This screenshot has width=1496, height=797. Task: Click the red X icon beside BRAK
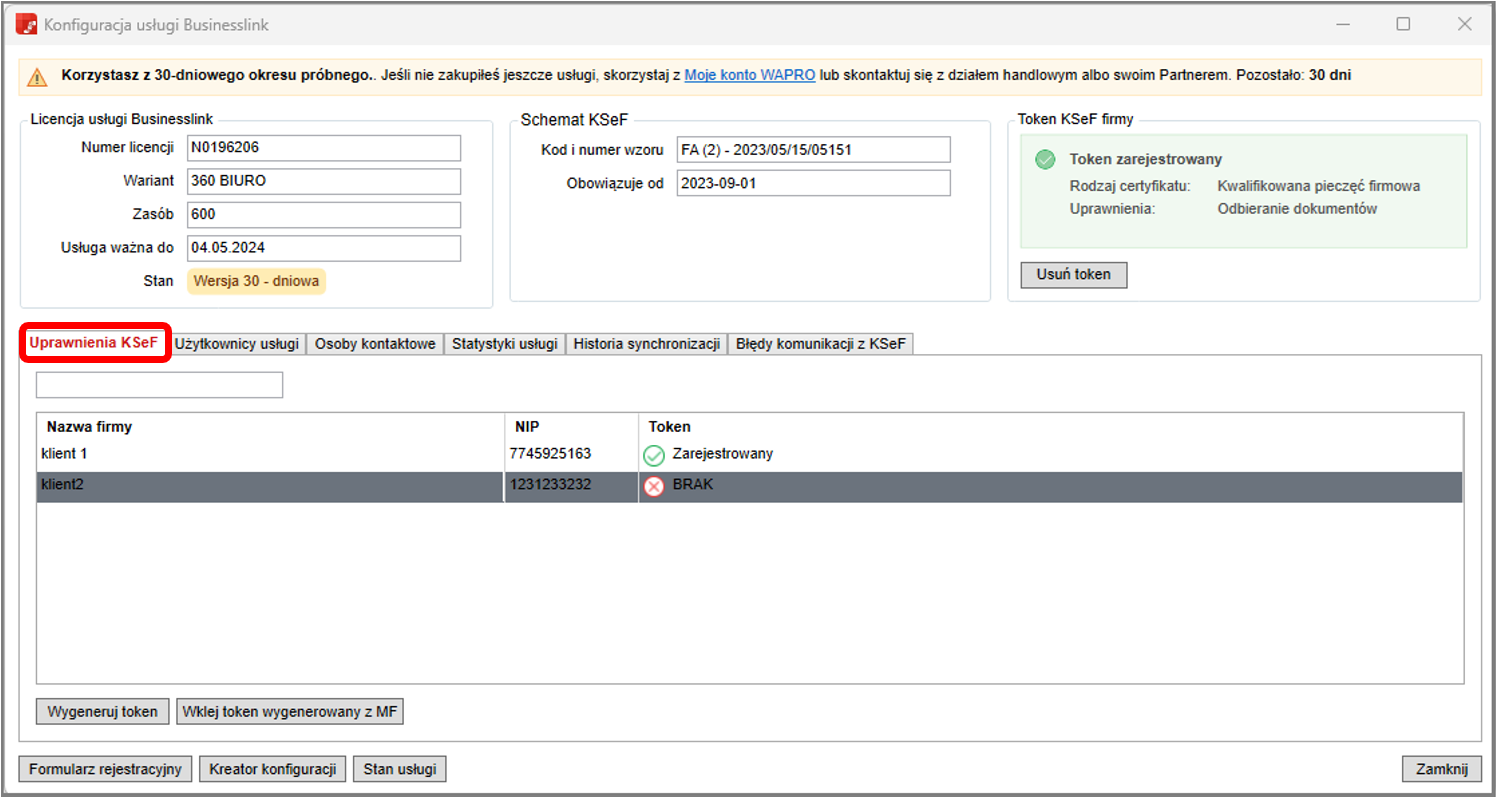pyautogui.click(x=654, y=487)
